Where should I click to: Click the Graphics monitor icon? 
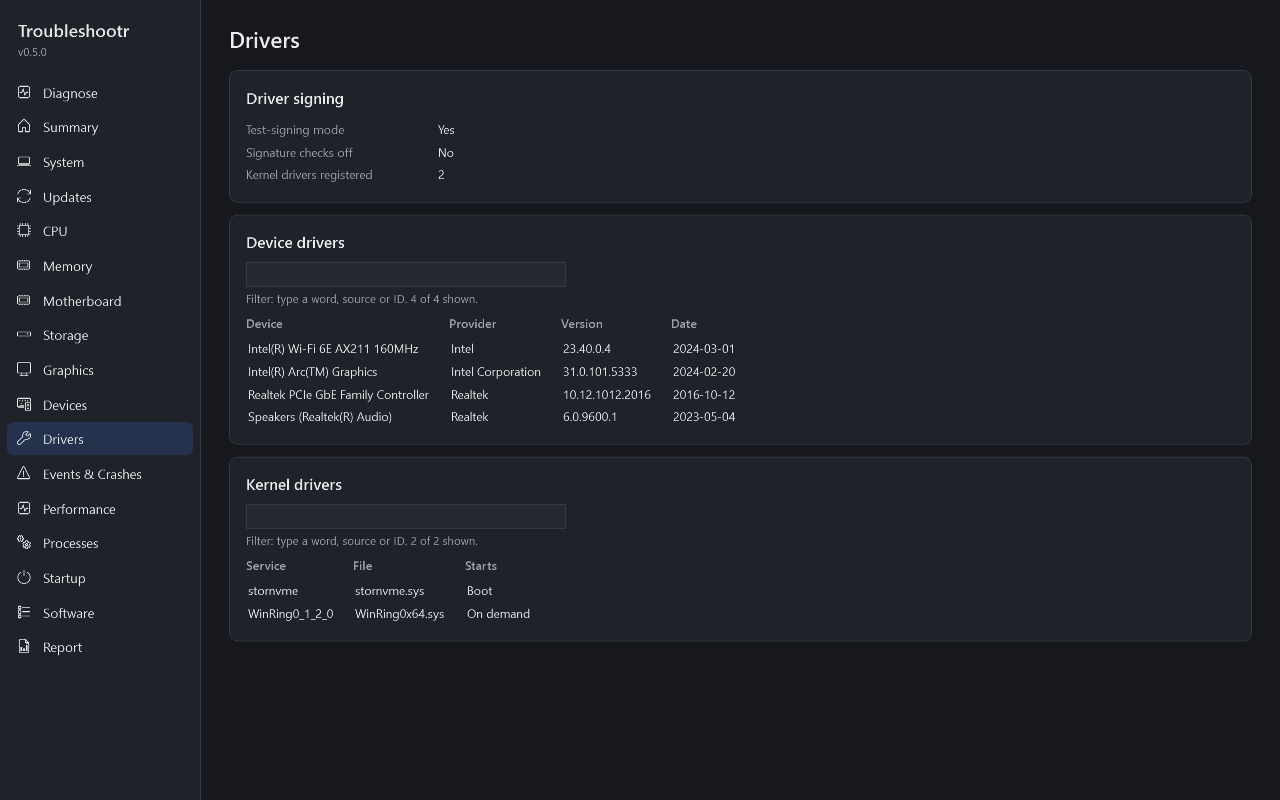tap(24, 369)
